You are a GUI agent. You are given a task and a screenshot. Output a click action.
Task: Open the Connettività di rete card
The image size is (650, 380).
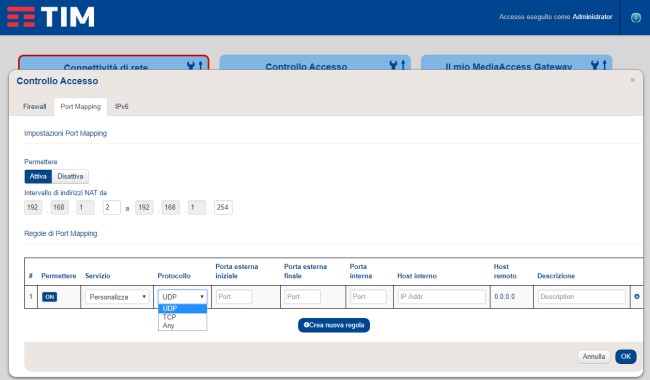(114, 63)
